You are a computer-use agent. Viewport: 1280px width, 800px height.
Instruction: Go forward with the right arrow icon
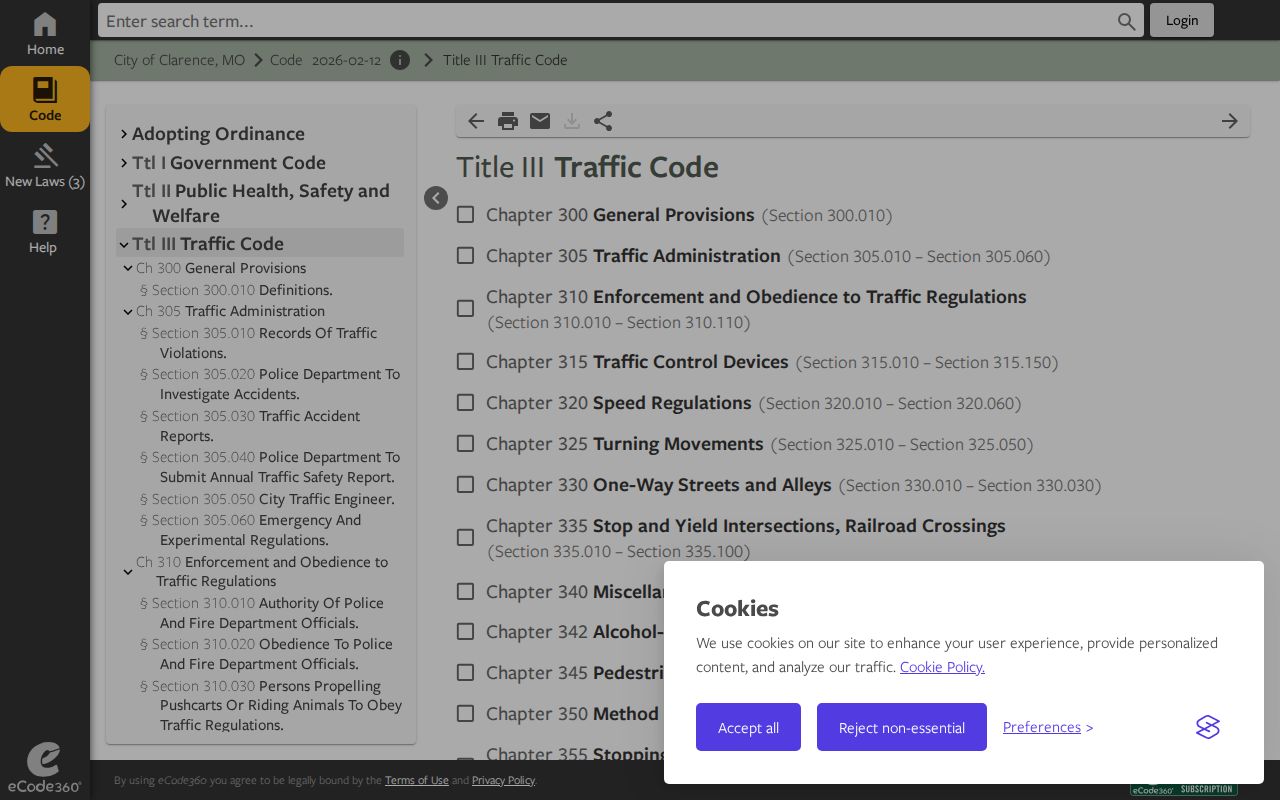tap(1230, 121)
